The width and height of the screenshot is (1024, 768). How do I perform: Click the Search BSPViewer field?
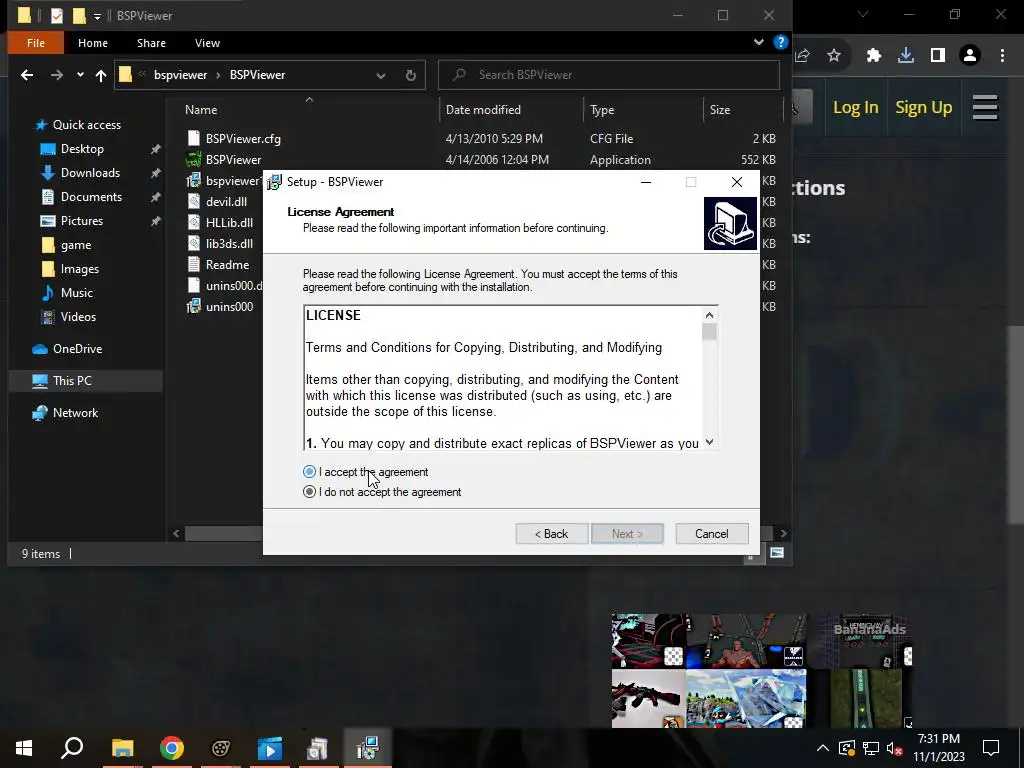pos(609,75)
